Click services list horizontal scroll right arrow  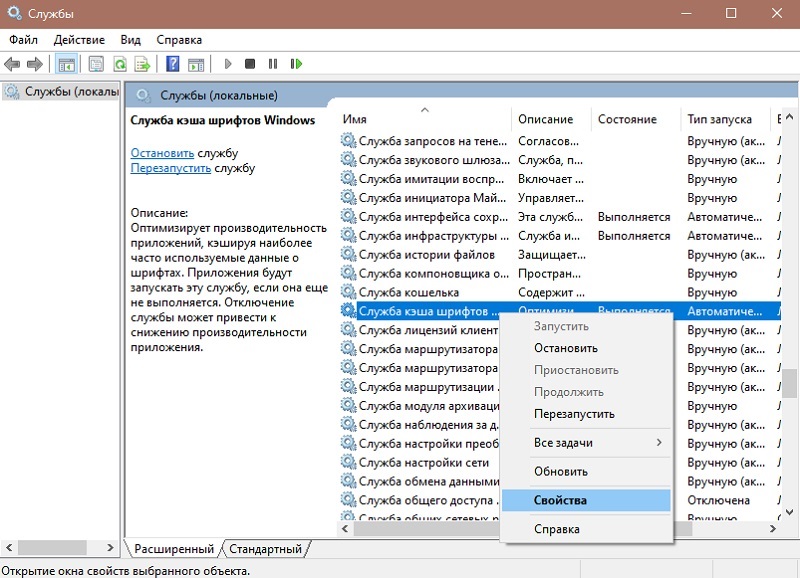pos(773,529)
